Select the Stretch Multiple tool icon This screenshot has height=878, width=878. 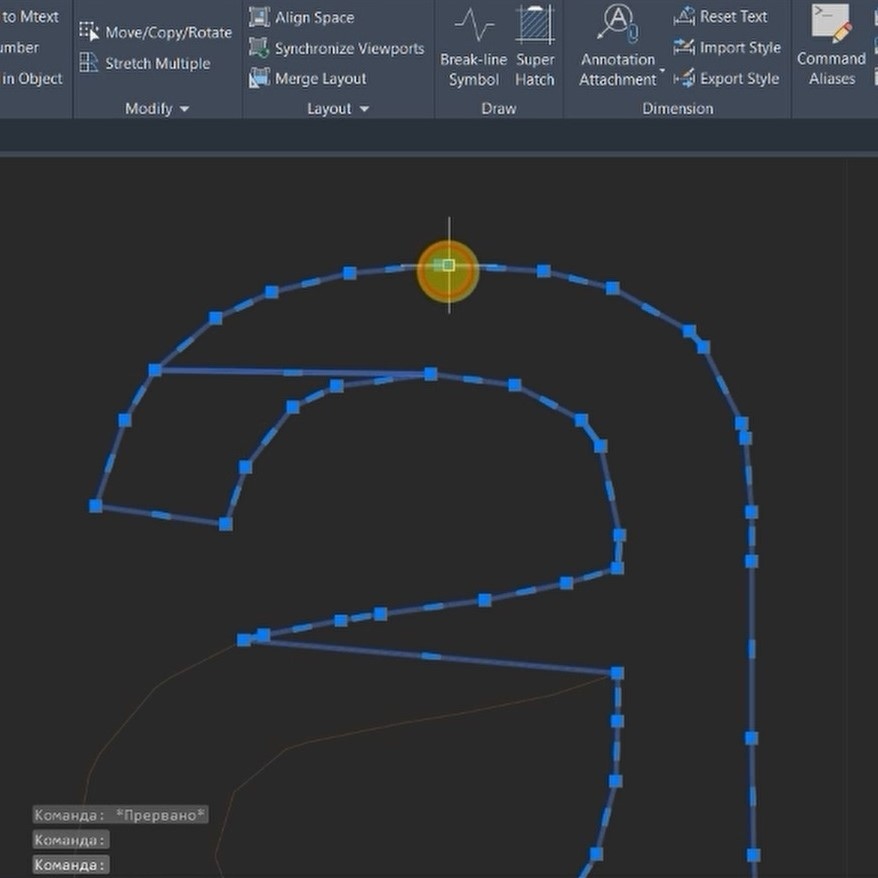(88, 63)
